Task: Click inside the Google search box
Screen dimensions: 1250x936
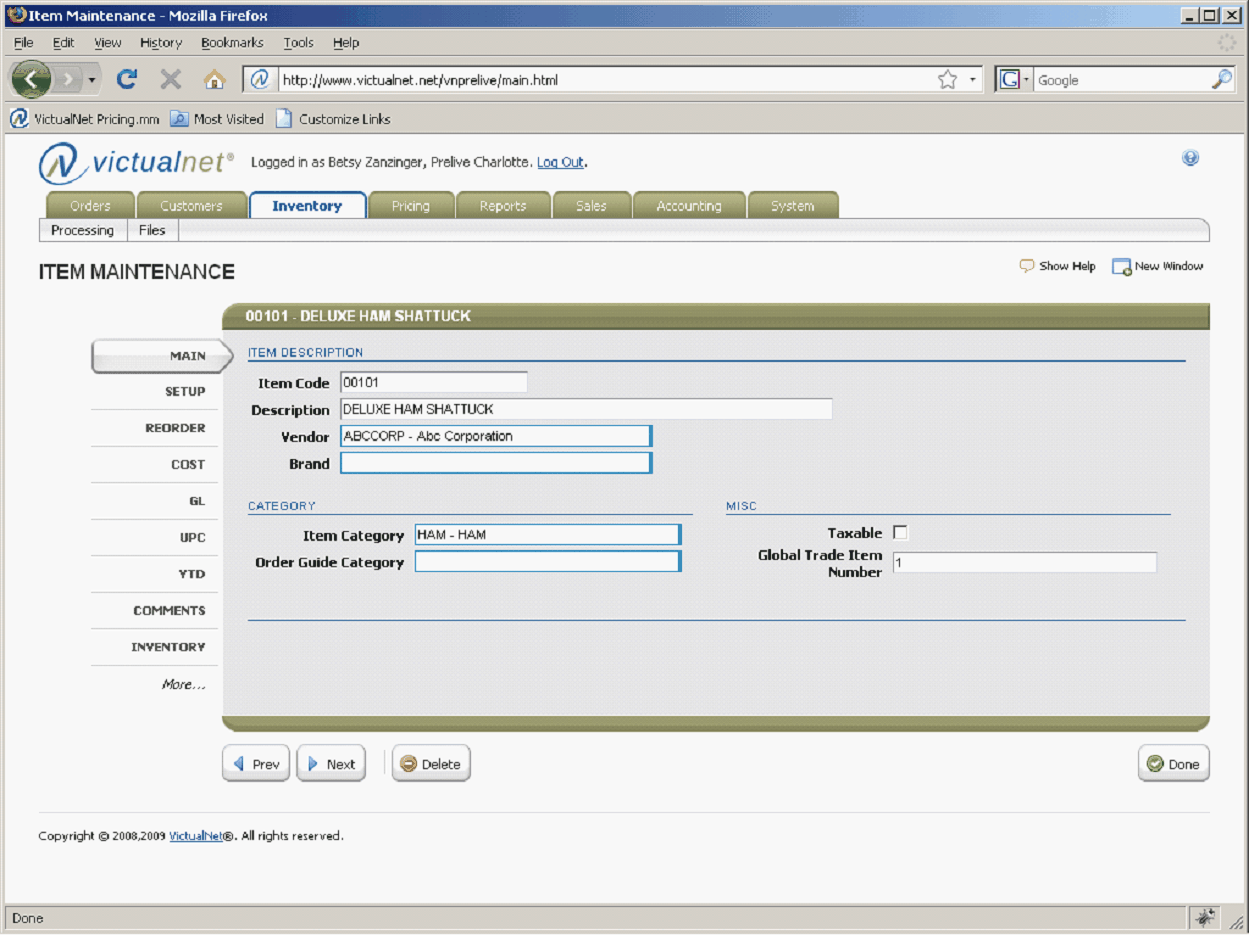Action: click(x=1122, y=80)
